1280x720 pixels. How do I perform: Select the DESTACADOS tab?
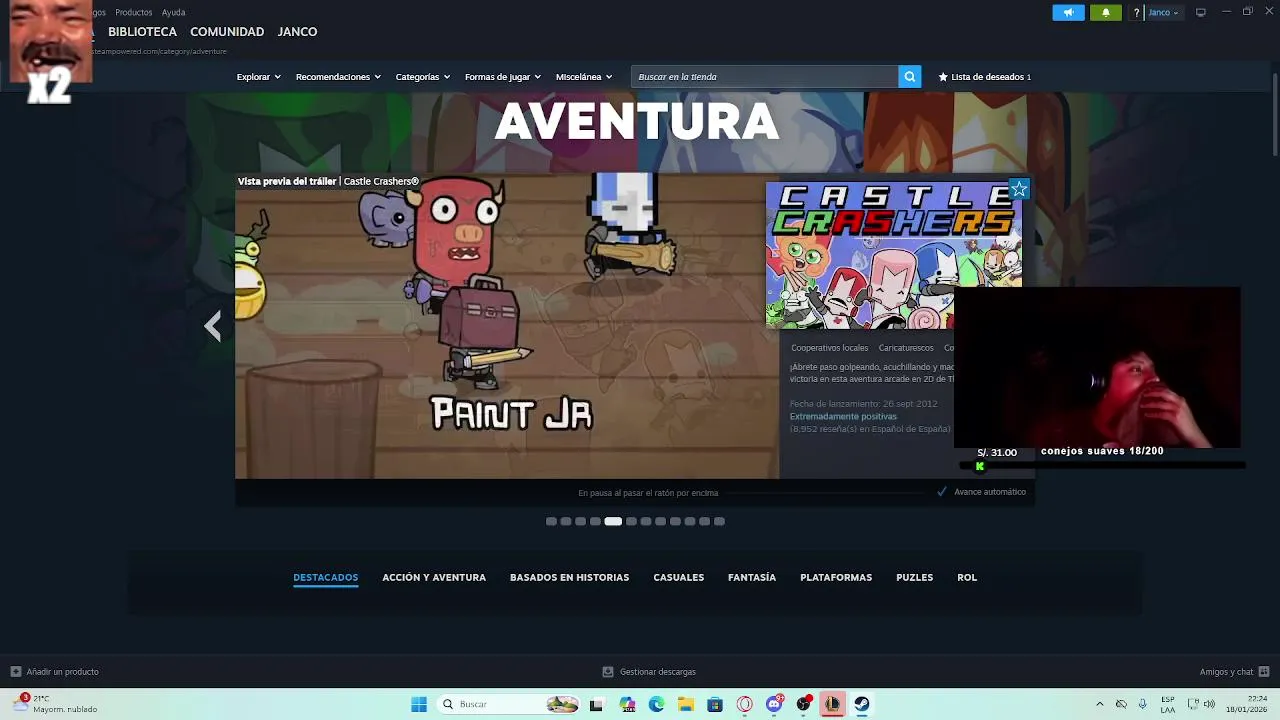325,577
